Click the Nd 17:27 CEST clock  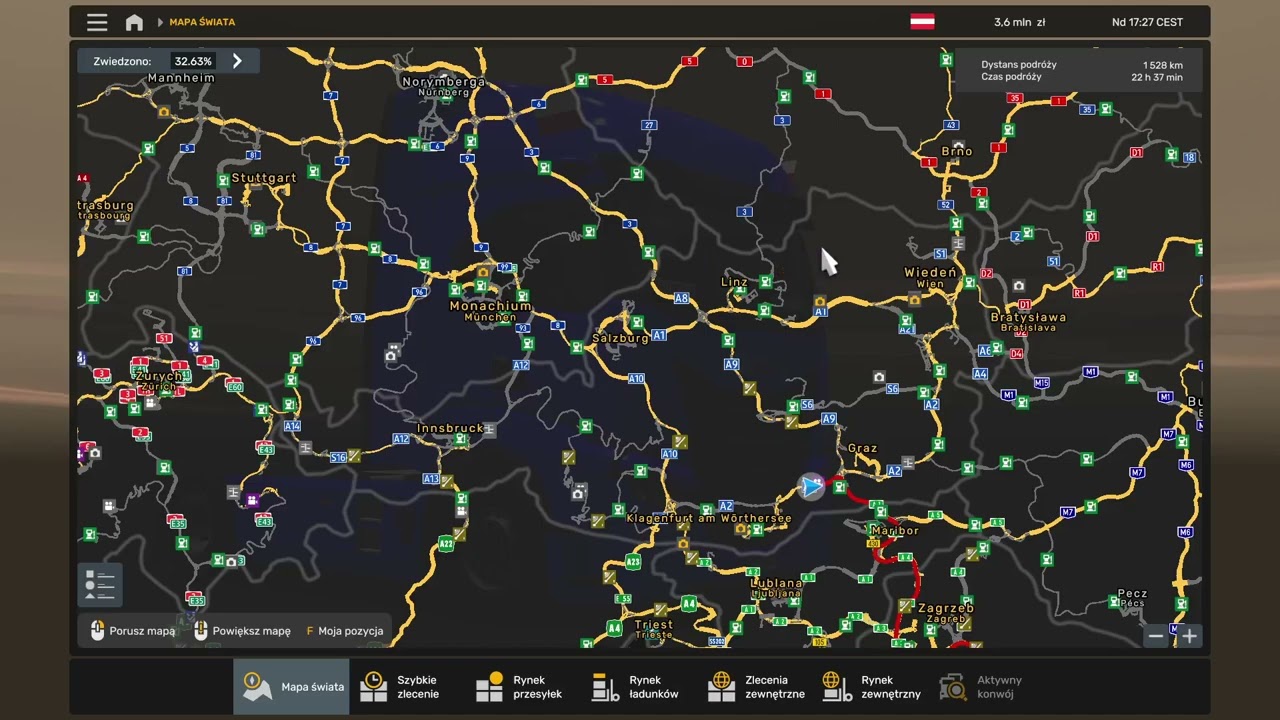point(1147,22)
